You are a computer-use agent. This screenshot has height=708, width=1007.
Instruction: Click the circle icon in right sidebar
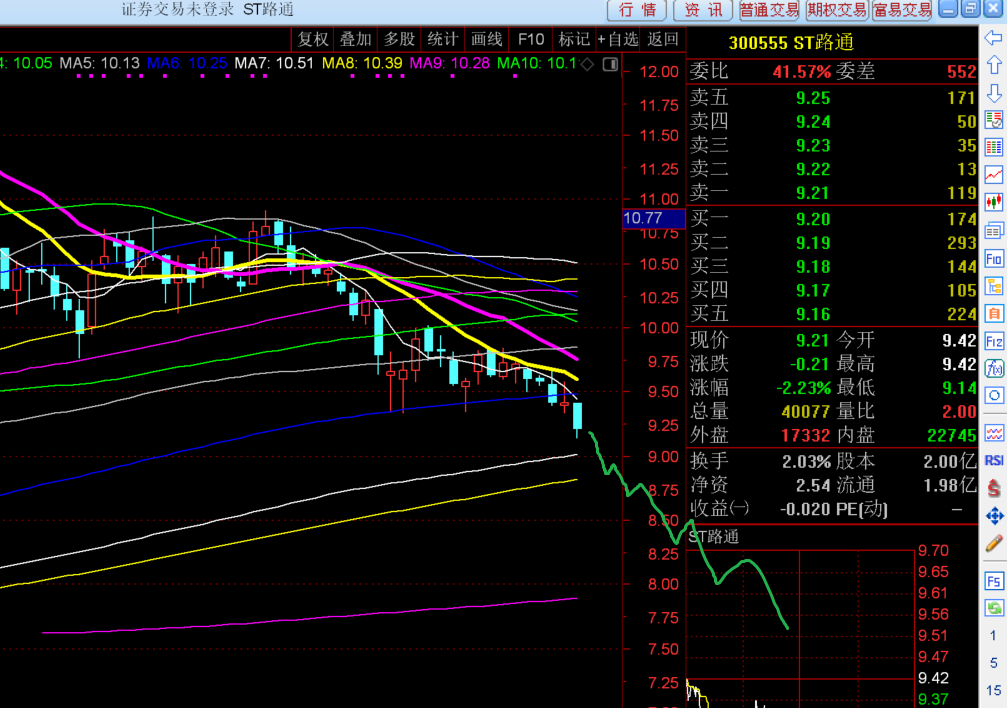(994, 396)
